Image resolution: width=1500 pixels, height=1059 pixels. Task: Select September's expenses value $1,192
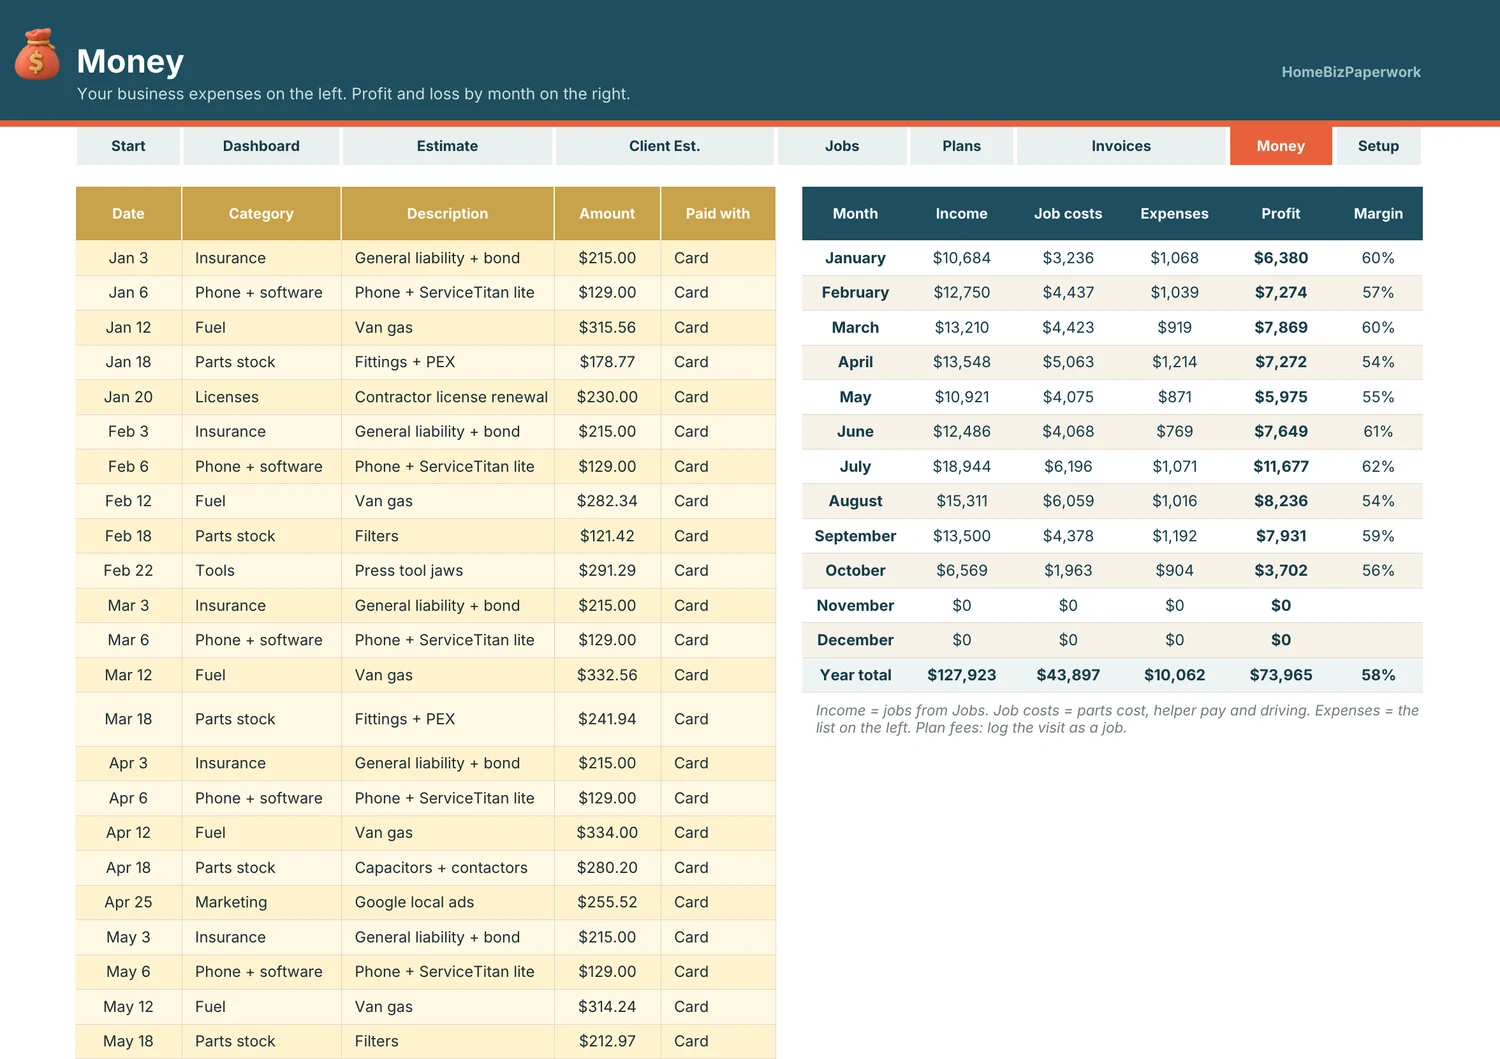1175,536
